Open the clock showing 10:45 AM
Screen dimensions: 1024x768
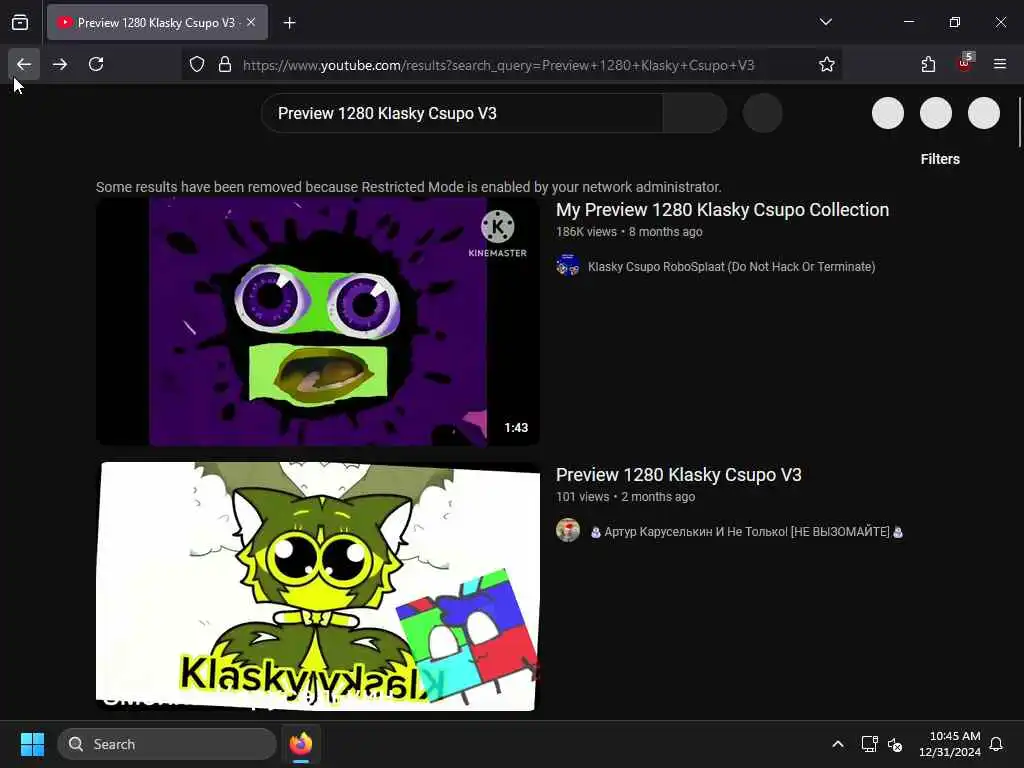(x=950, y=744)
